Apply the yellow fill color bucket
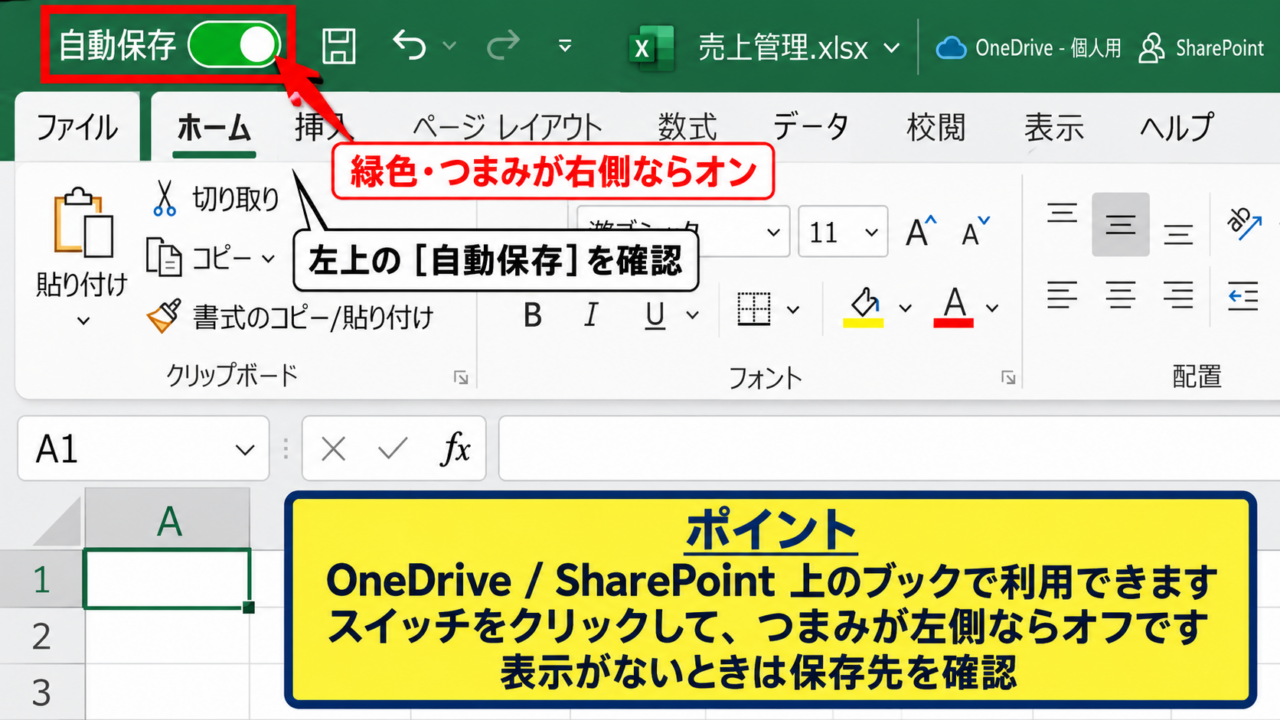The image size is (1280, 720). pyautogui.click(x=864, y=308)
